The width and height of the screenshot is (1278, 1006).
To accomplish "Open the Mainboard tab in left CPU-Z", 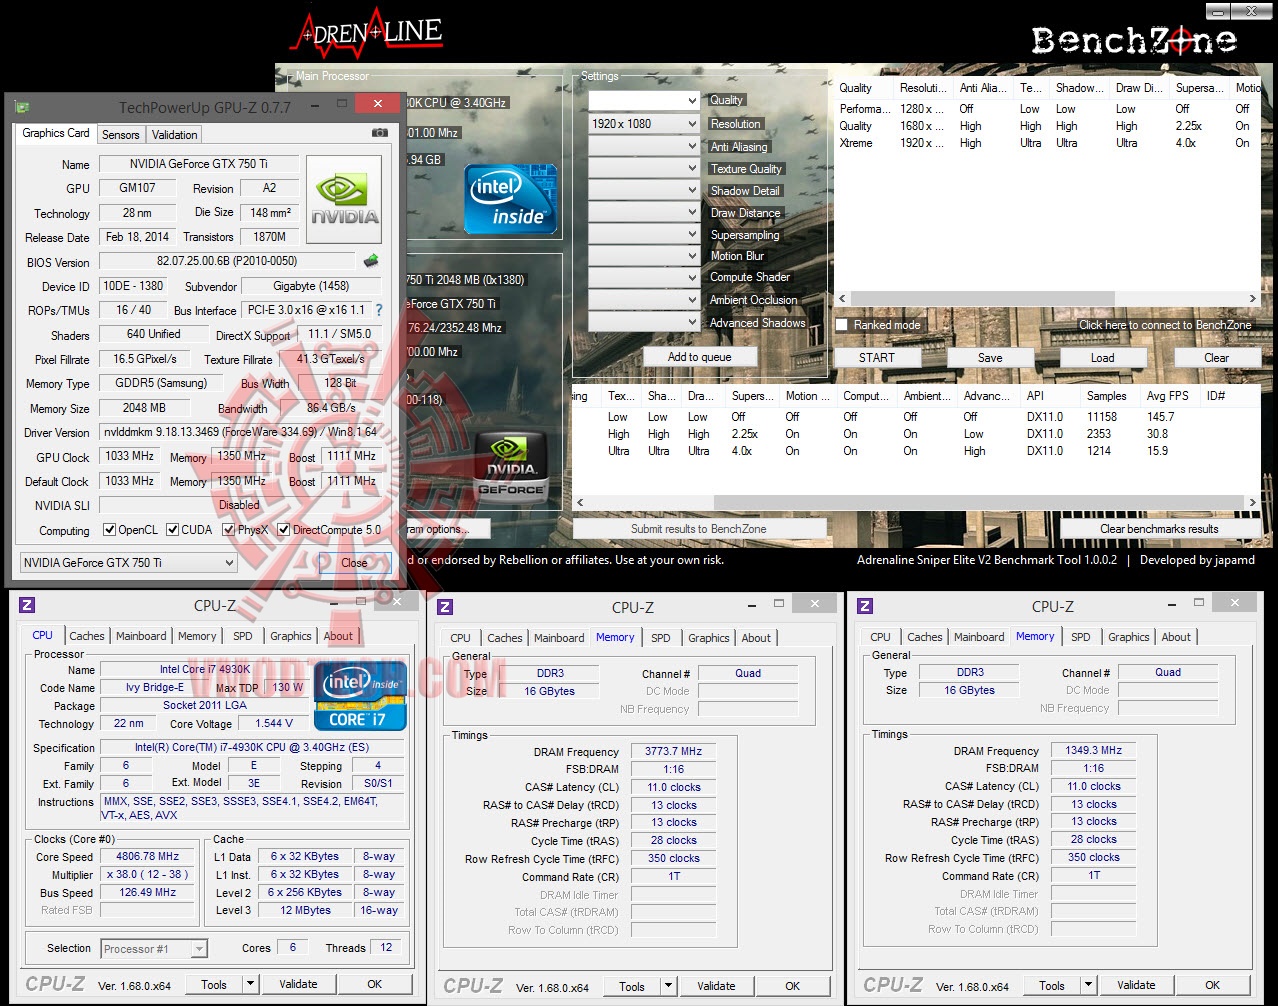I will (x=141, y=636).
